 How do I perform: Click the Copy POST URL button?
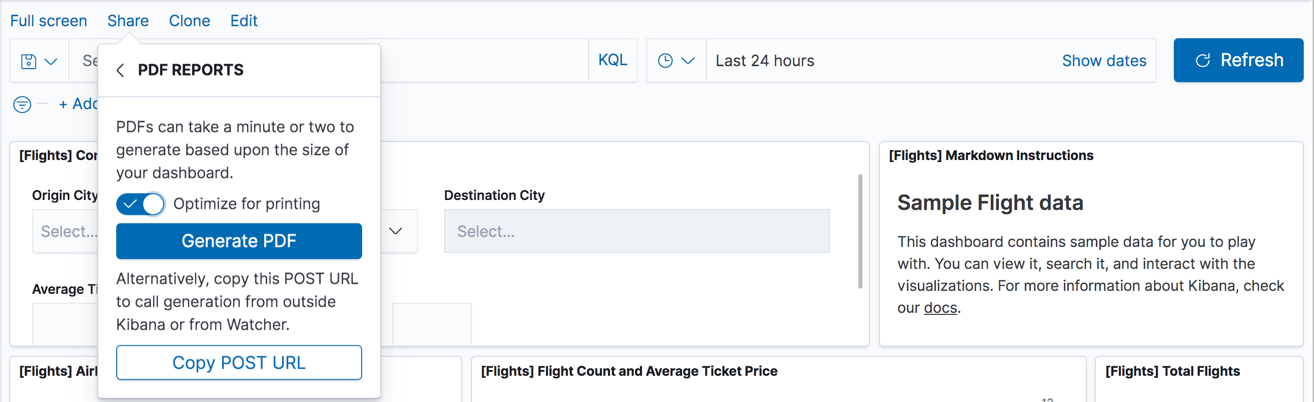(239, 363)
